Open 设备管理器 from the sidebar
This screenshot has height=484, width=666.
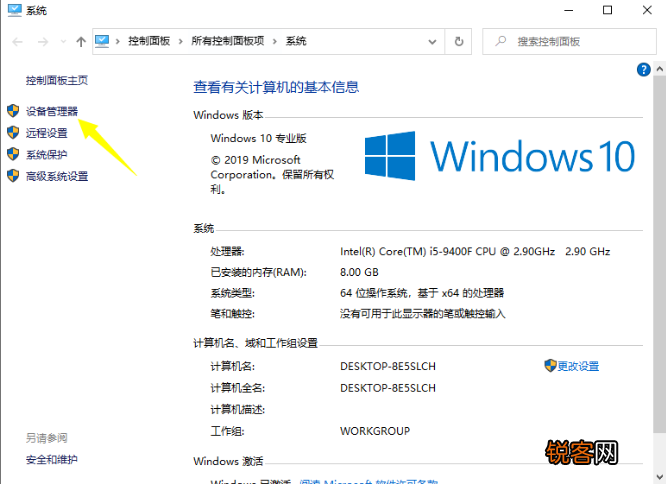[52, 112]
